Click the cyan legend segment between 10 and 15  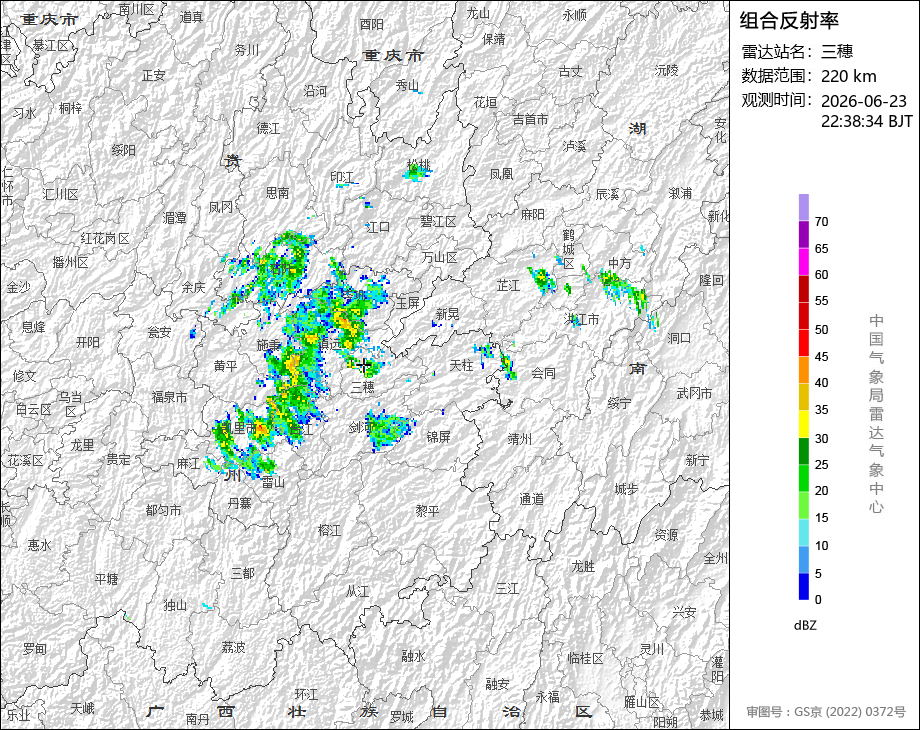[x=804, y=532]
